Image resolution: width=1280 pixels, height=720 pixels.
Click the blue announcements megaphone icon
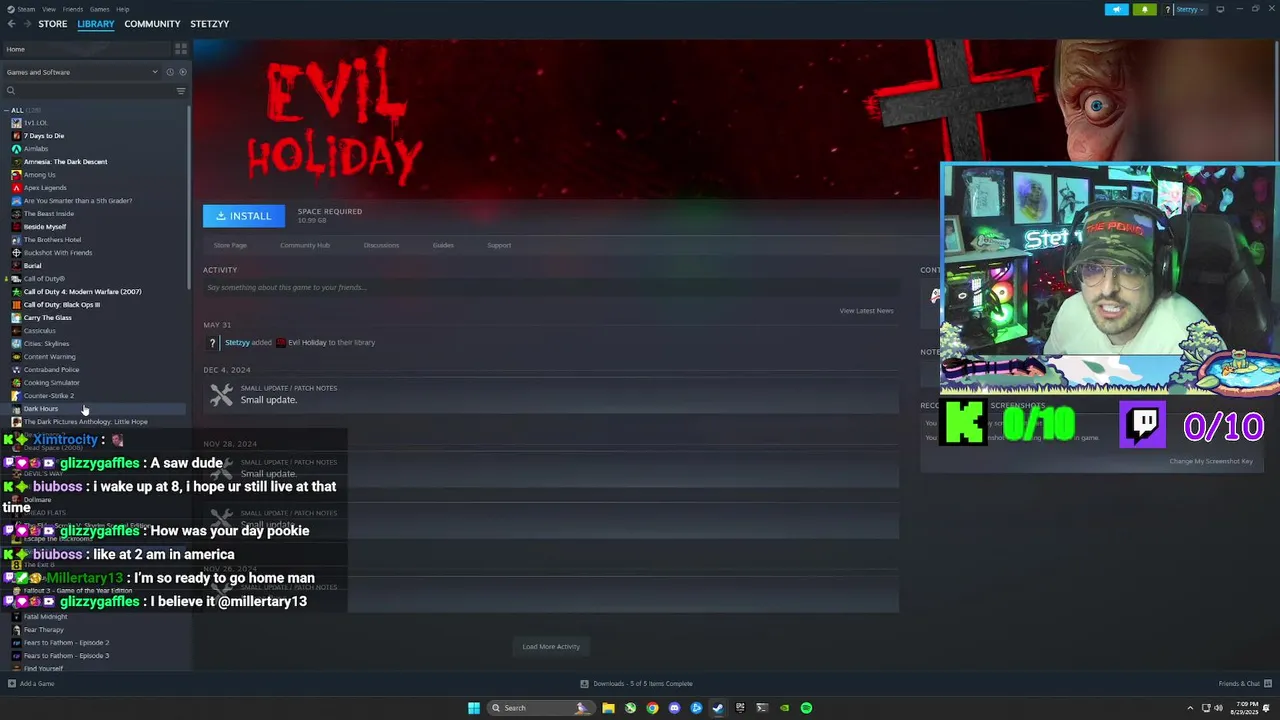point(1117,9)
